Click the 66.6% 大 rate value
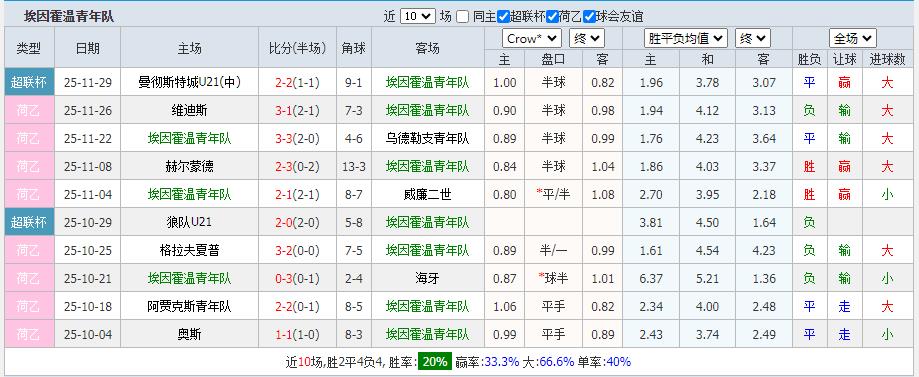Screen dimensions: 919x377 point(556,362)
